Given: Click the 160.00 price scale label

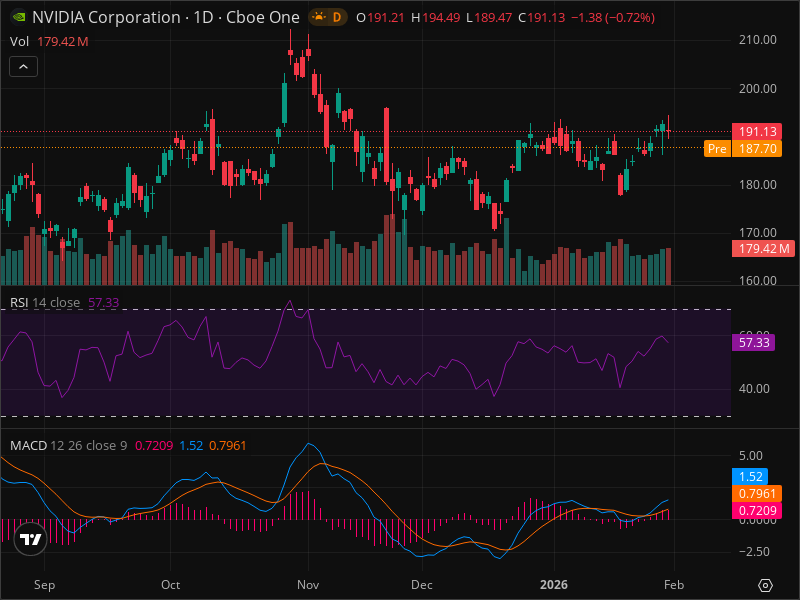Looking at the screenshot, I should point(758,281).
